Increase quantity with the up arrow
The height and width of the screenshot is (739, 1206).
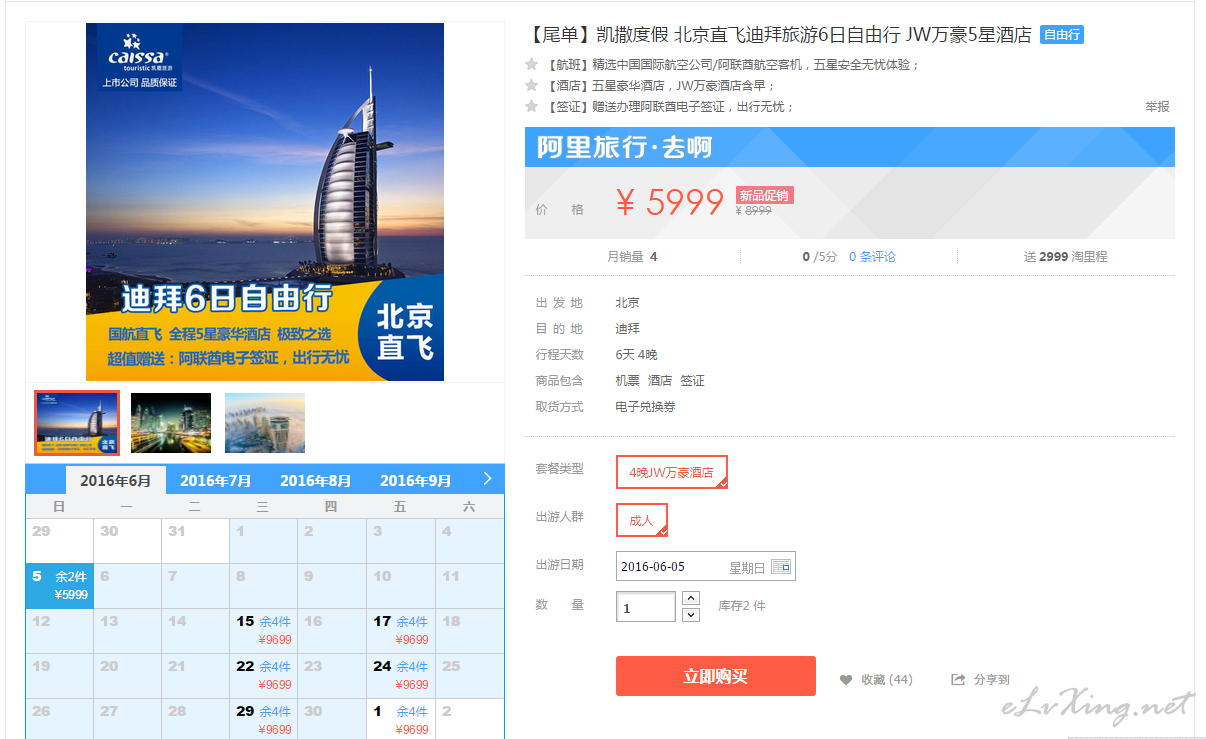(x=691, y=598)
